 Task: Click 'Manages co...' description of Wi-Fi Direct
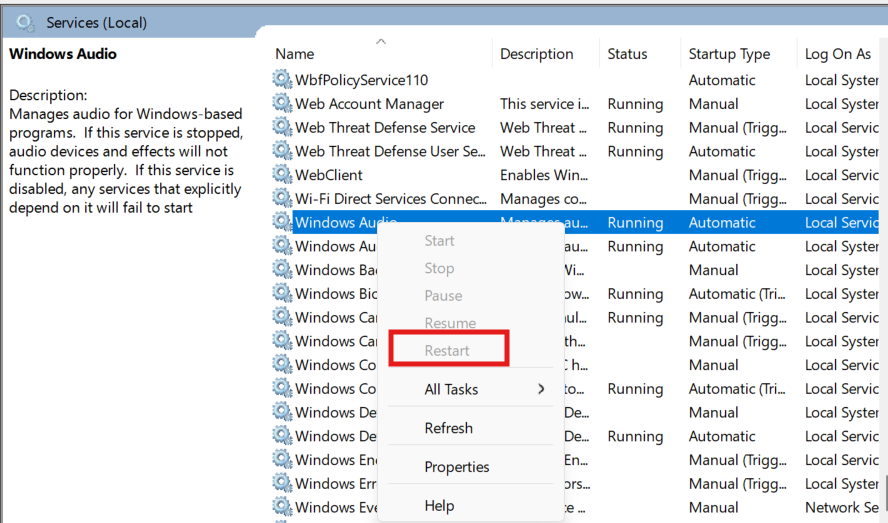tap(543, 199)
